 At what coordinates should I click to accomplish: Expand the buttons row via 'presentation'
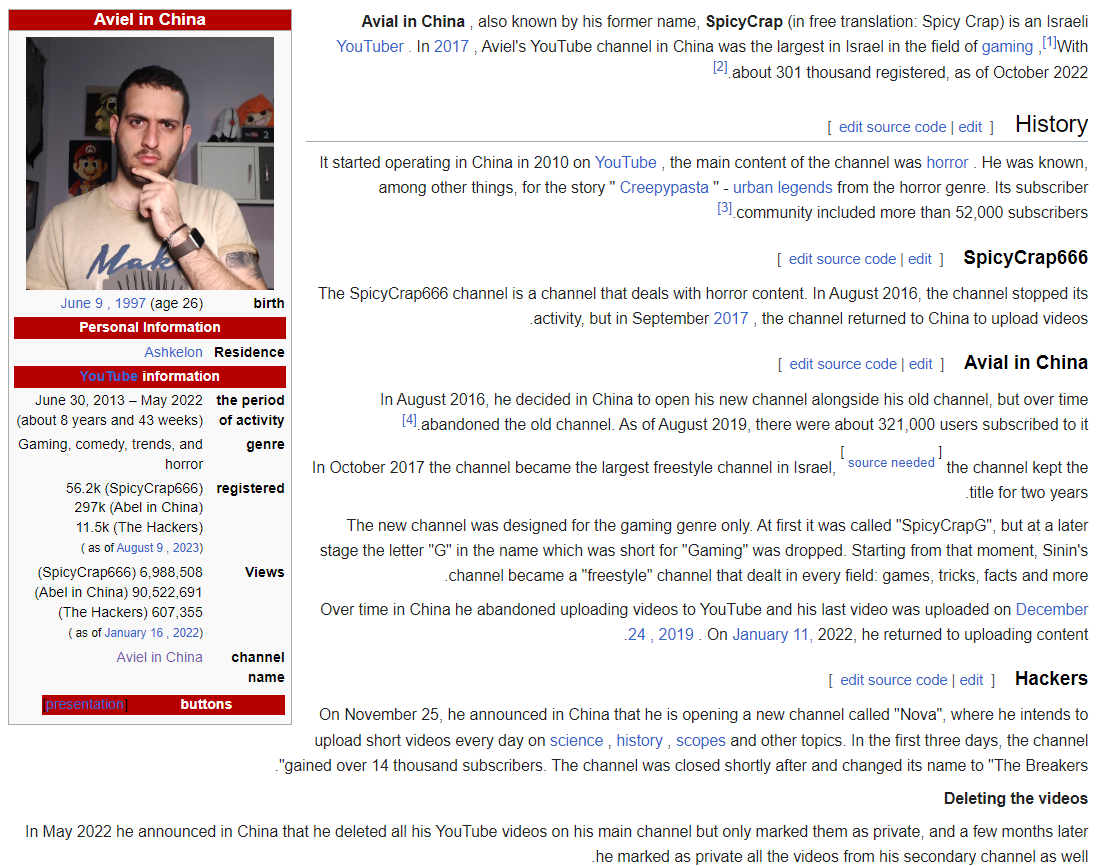click(x=85, y=705)
